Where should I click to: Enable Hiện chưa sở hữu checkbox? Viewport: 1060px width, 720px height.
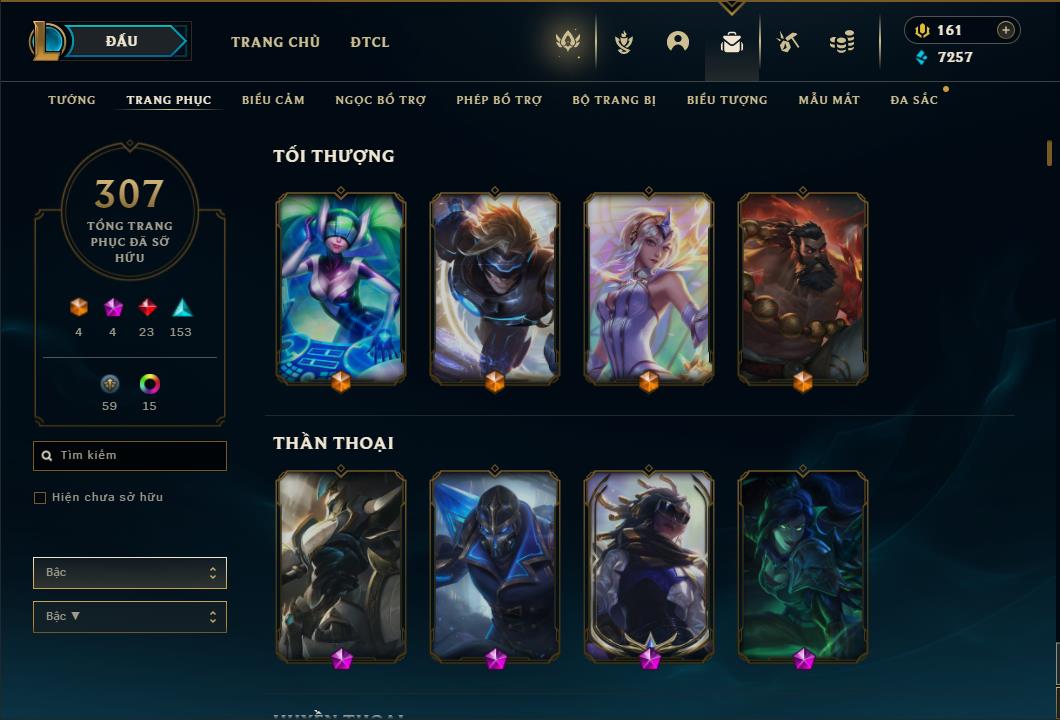(40, 498)
